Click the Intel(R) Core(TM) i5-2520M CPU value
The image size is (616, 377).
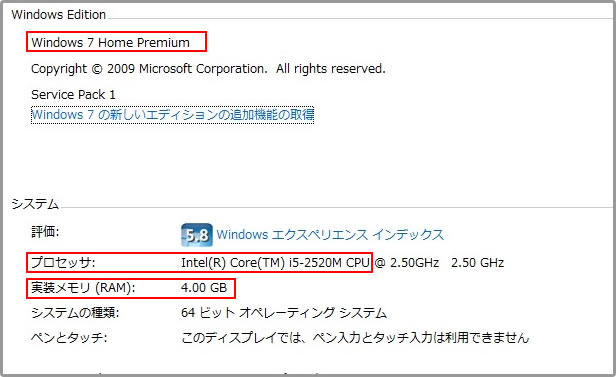[x=275, y=263]
